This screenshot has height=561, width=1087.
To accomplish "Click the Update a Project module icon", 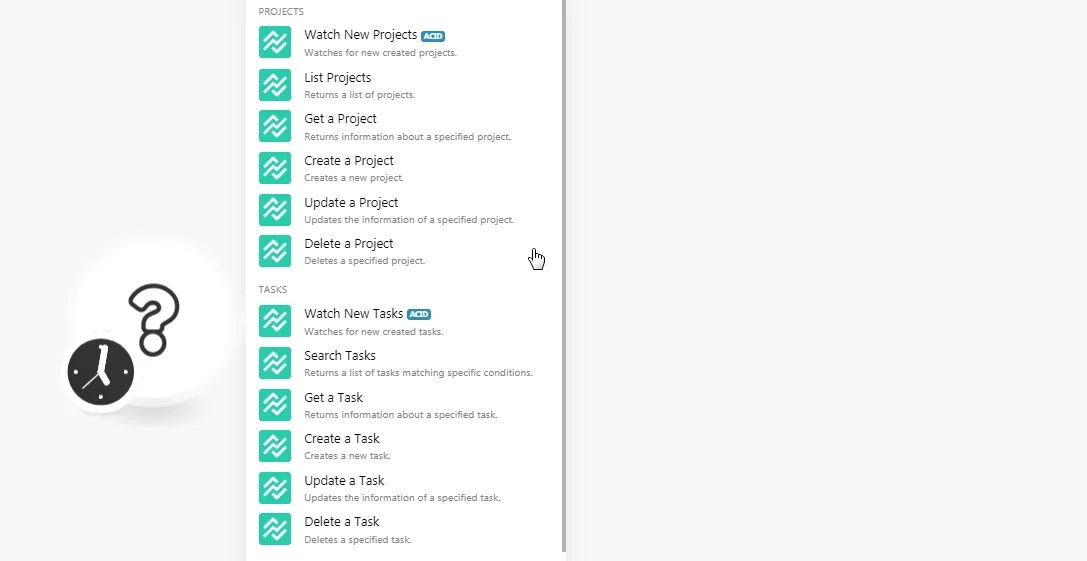I will coord(275,209).
